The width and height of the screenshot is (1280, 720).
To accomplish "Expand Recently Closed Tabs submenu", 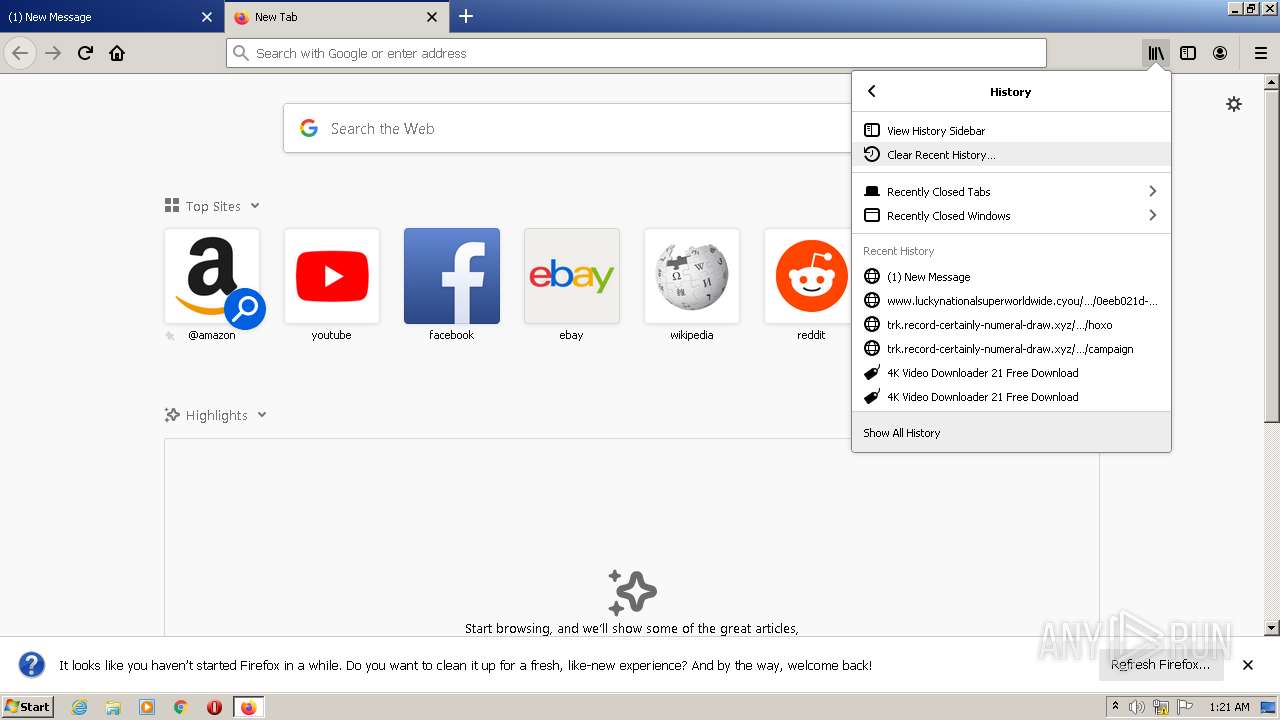I will (x=1011, y=191).
